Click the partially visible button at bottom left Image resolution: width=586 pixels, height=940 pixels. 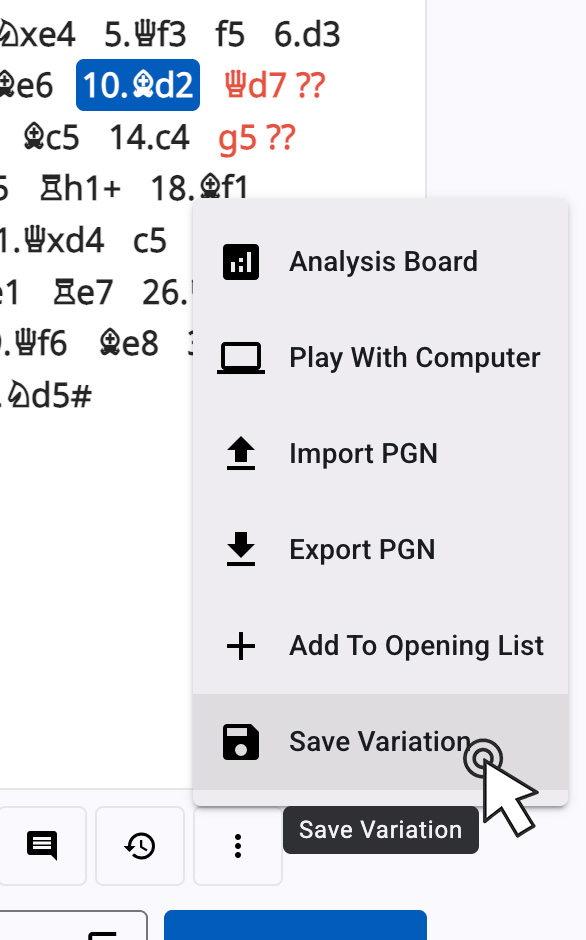tap(75, 925)
